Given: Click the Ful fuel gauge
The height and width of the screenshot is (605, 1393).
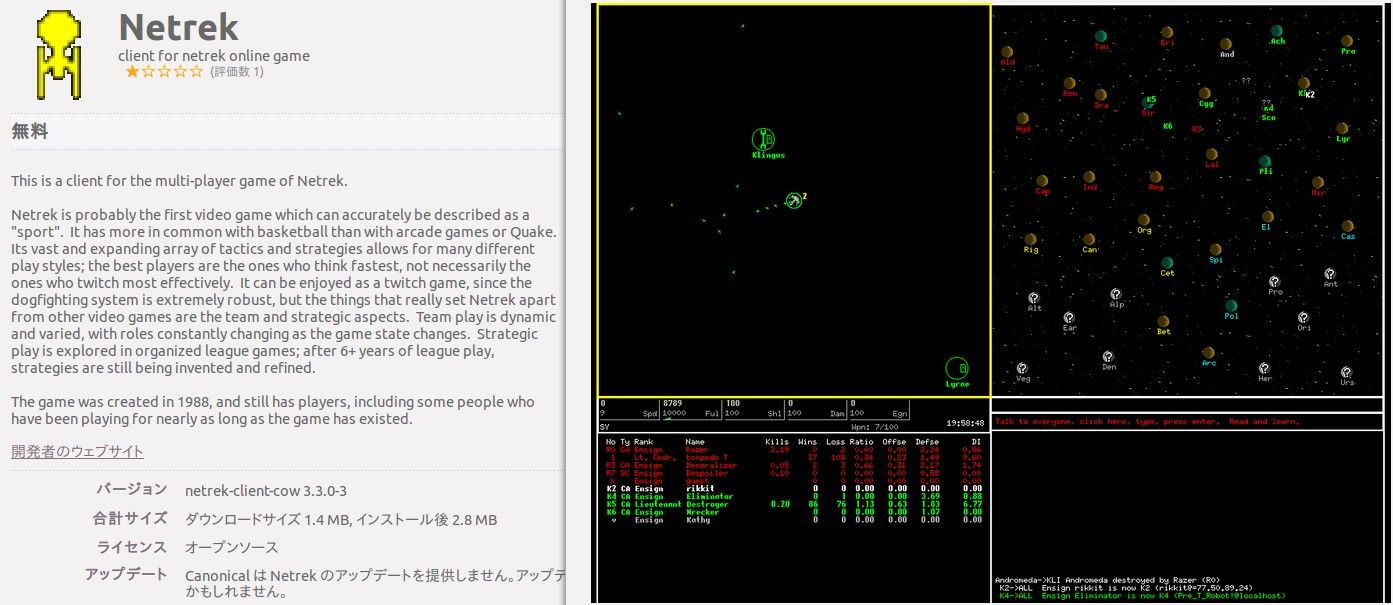Looking at the screenshot, I should (691, 408).
